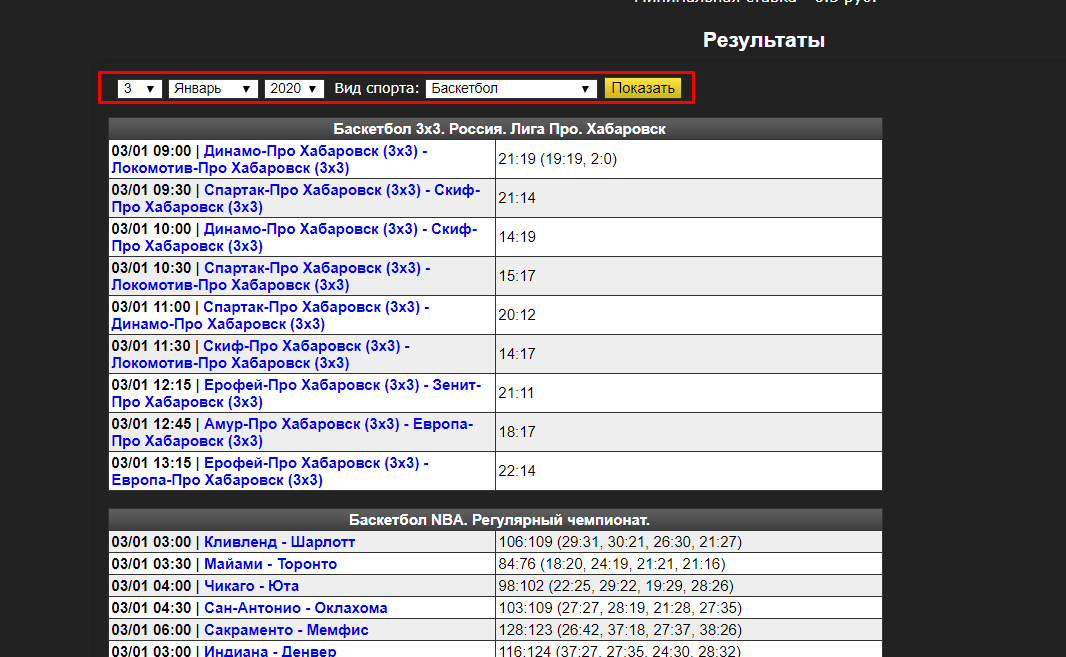This screenshot has width=1066, height=657.
Task: Click the Чикаго - Юта score 98:102
Action: (616, 586)
